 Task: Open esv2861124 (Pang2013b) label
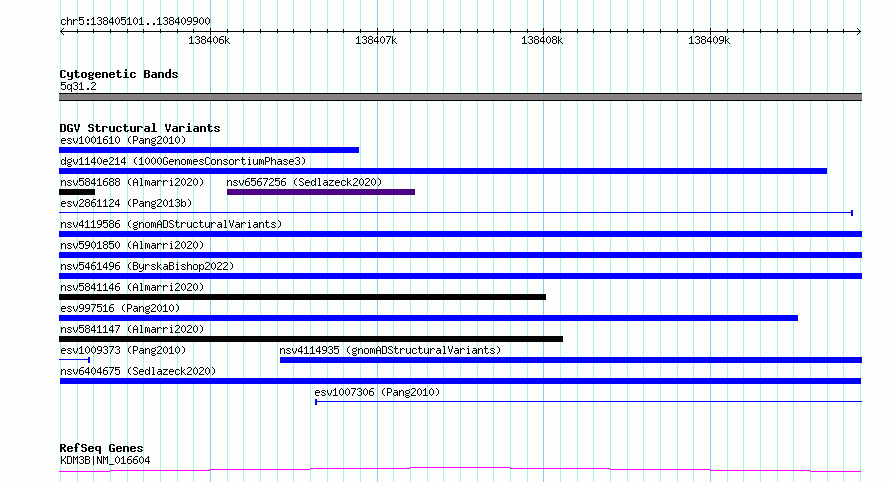(x=126, y=203)
